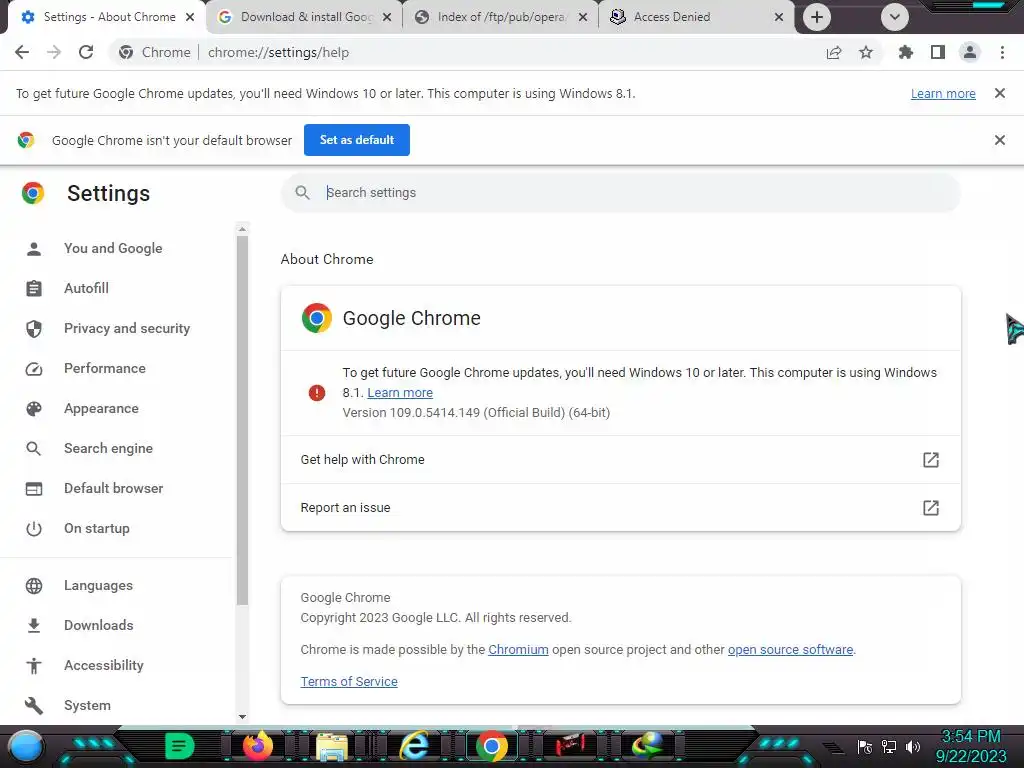Click the forward navigation arrow
This screenshot has height=768, width=1024.
pos(54,52)
